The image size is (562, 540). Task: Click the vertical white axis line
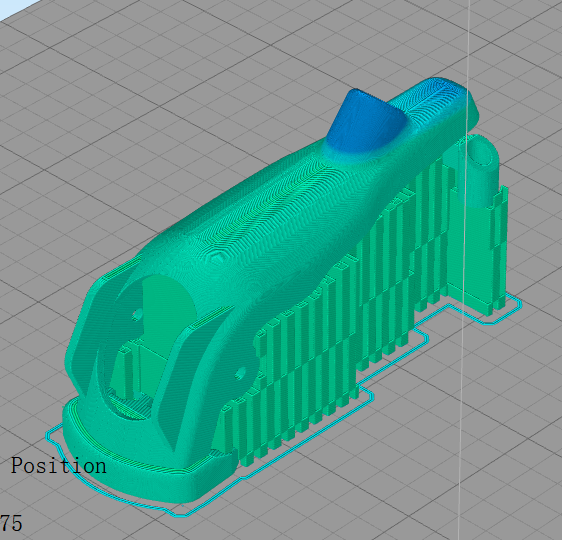pyautogui.click(x=464, y=269)
